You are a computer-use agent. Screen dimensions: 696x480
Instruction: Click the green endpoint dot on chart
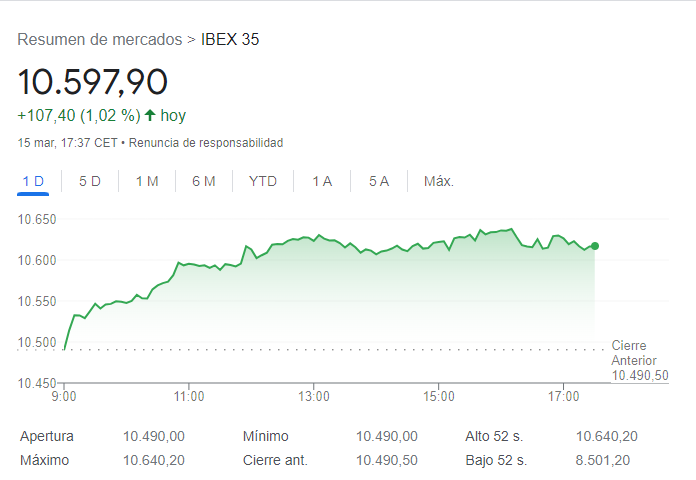click(x=595, y=246)
